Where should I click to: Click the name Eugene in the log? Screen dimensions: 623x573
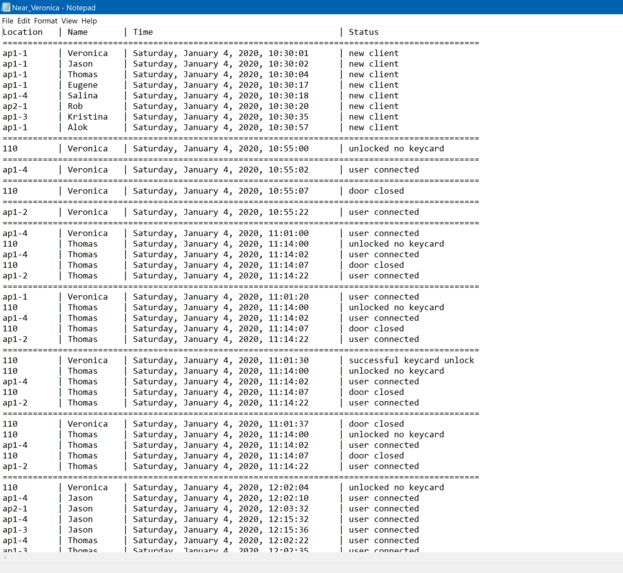click(83, 85)
